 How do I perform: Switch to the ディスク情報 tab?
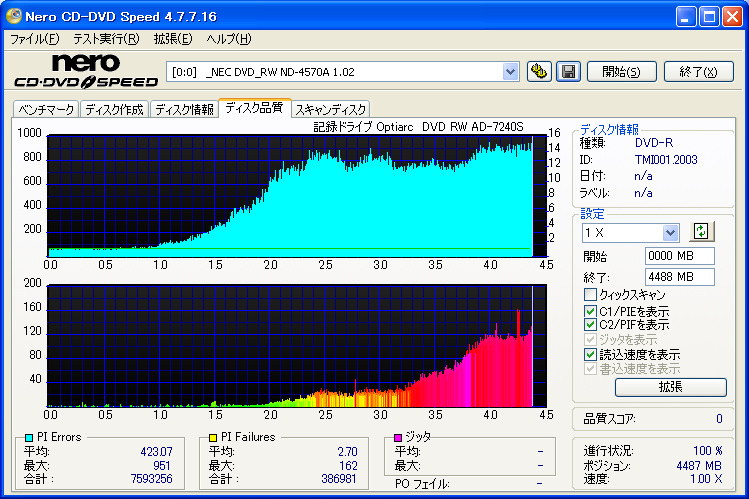tap(184, 109)
